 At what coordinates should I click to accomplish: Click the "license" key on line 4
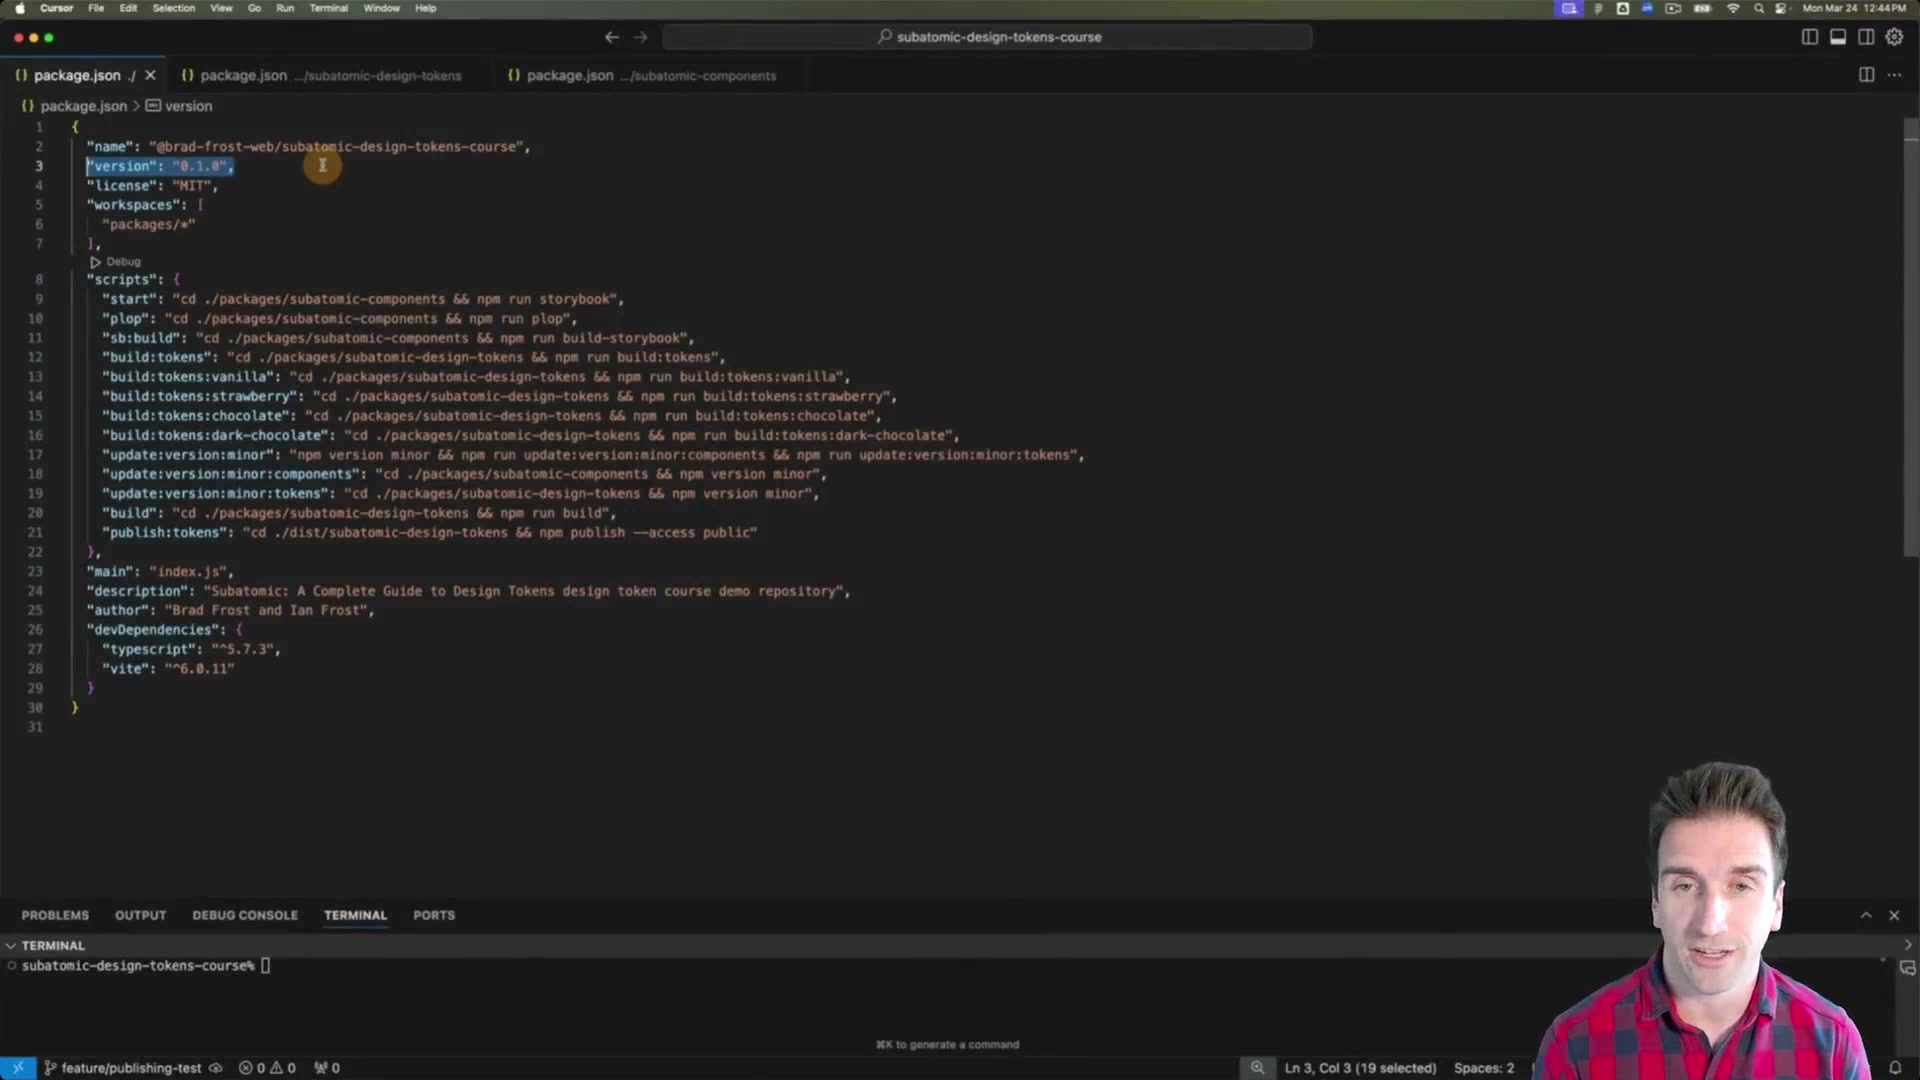[x=121, y=186]
